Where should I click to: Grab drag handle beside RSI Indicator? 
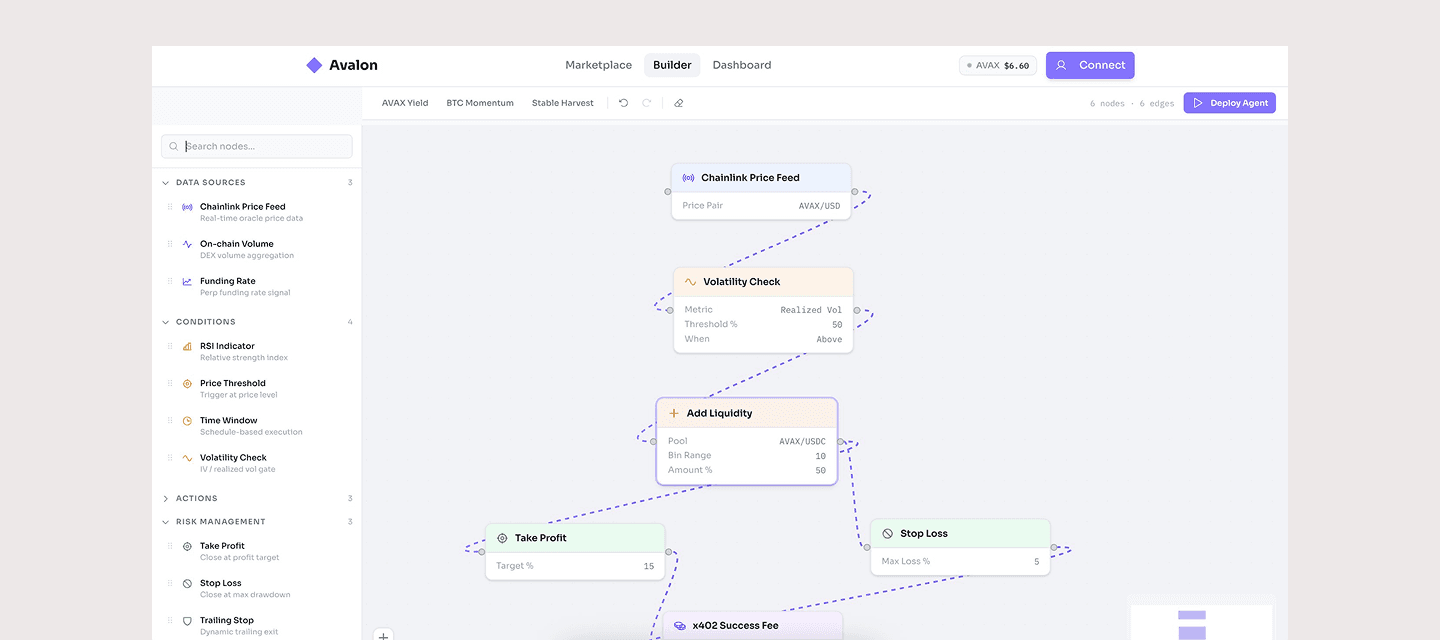click(x=170, y=346)
